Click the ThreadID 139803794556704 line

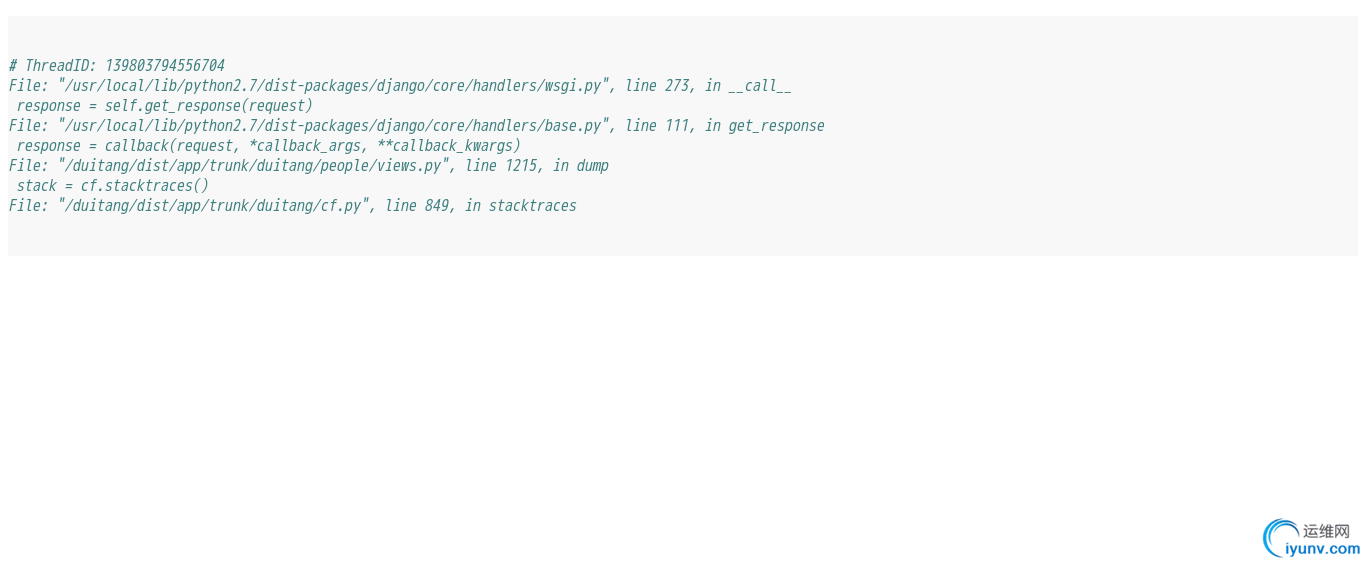[117, 66]
